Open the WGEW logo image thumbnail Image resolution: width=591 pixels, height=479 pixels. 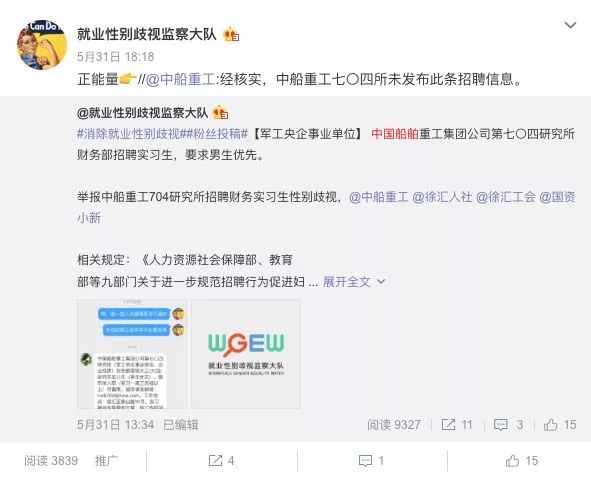(246, 354)
